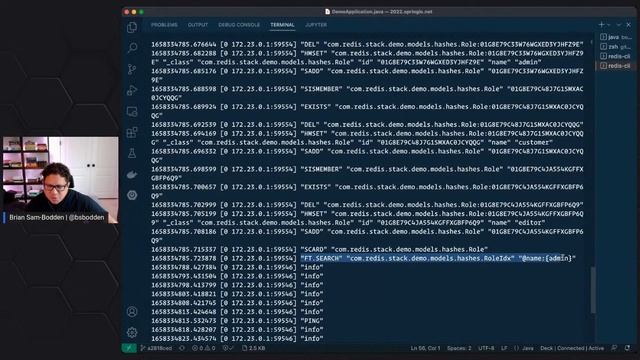Click the highlighted "FT.SEARCH" command text
The width and height of the screenshot is (640, 360).
click(438, 258)
